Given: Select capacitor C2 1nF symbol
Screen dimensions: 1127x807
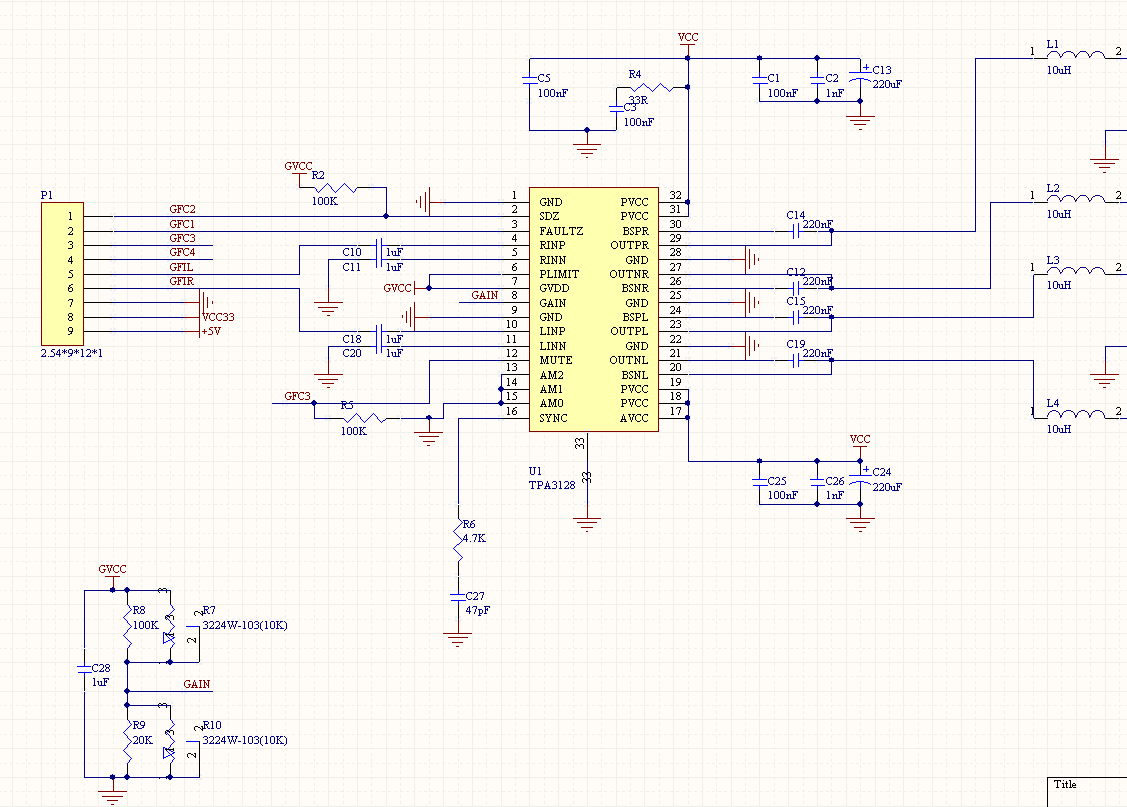Looking at the screenshot, I should coord(817,80).
